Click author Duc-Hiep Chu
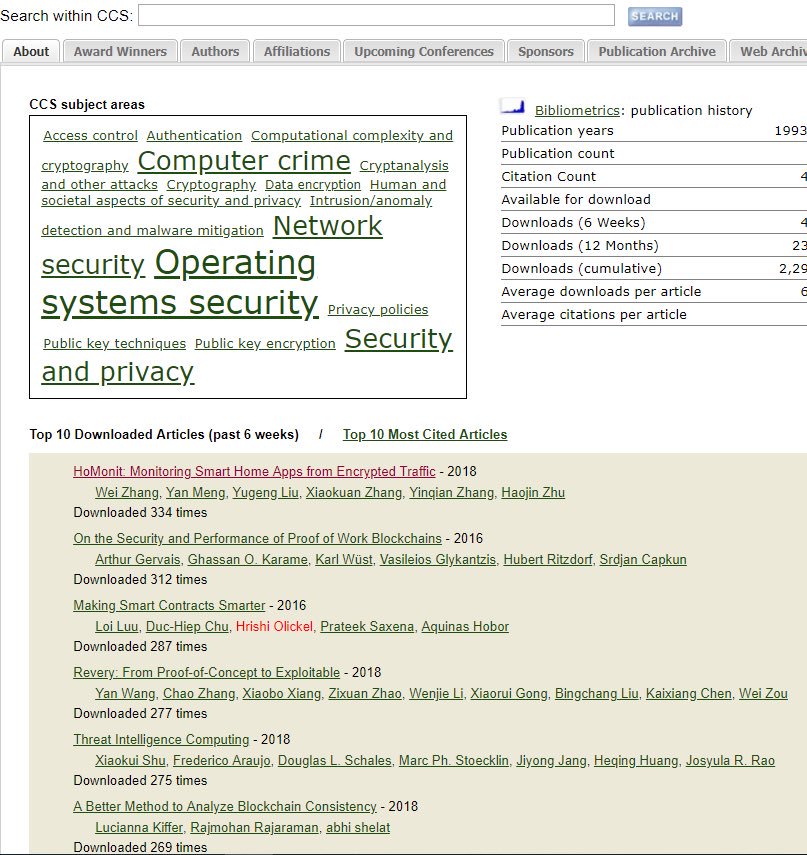The height and width of the screenshot is (855, 807). pos(187,627)
